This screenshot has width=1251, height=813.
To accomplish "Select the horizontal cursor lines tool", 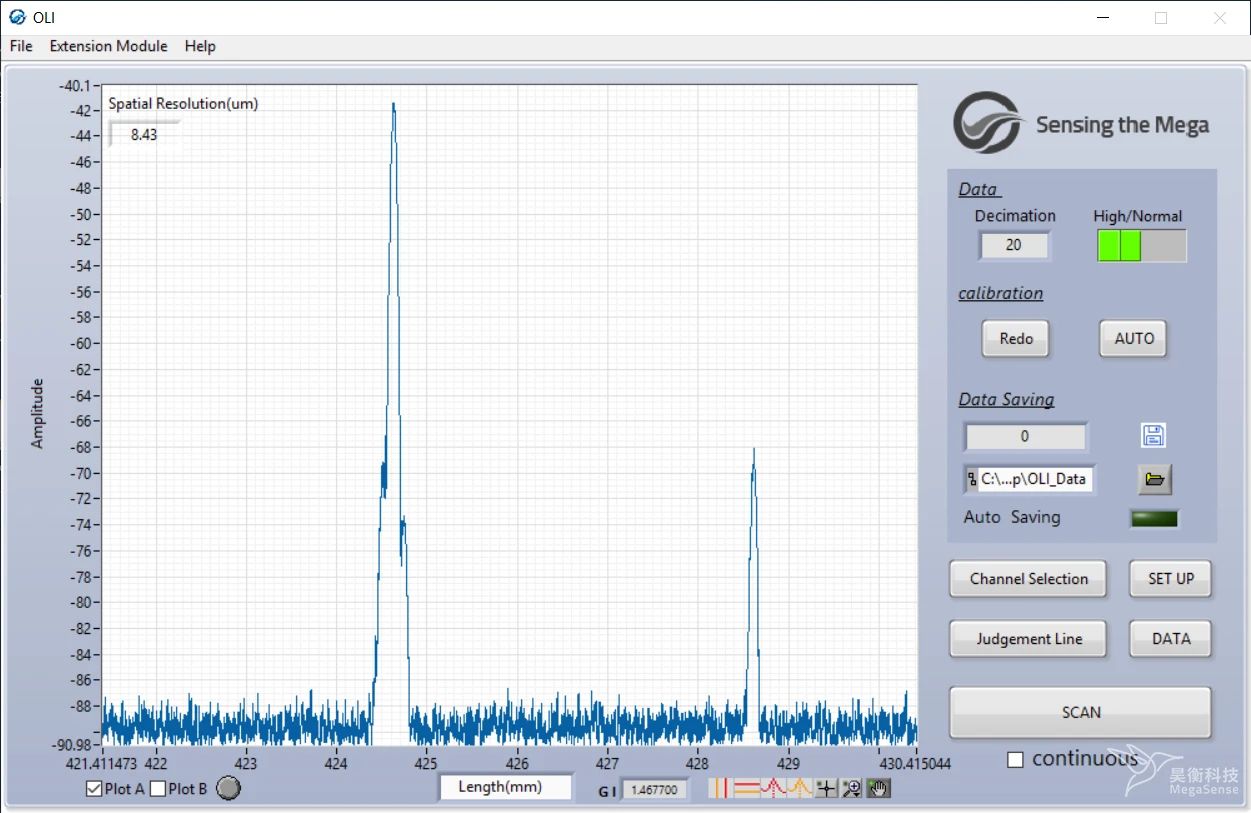I will coord(747,788).
